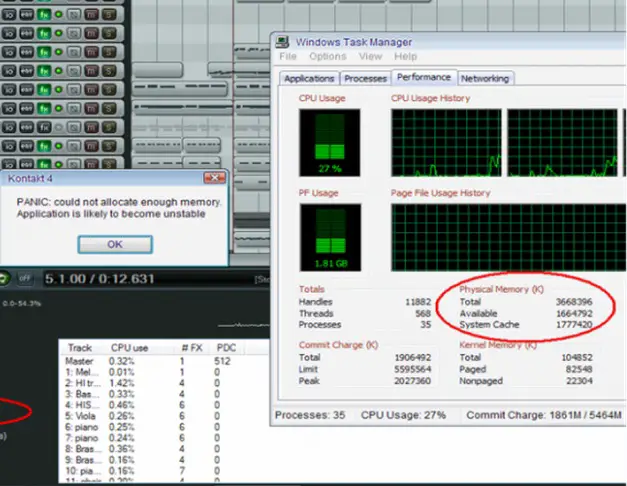This screenshot has height=486, width=627.
Task: Open the dark grey FX button's effect chain
Action: pos(44,127)
